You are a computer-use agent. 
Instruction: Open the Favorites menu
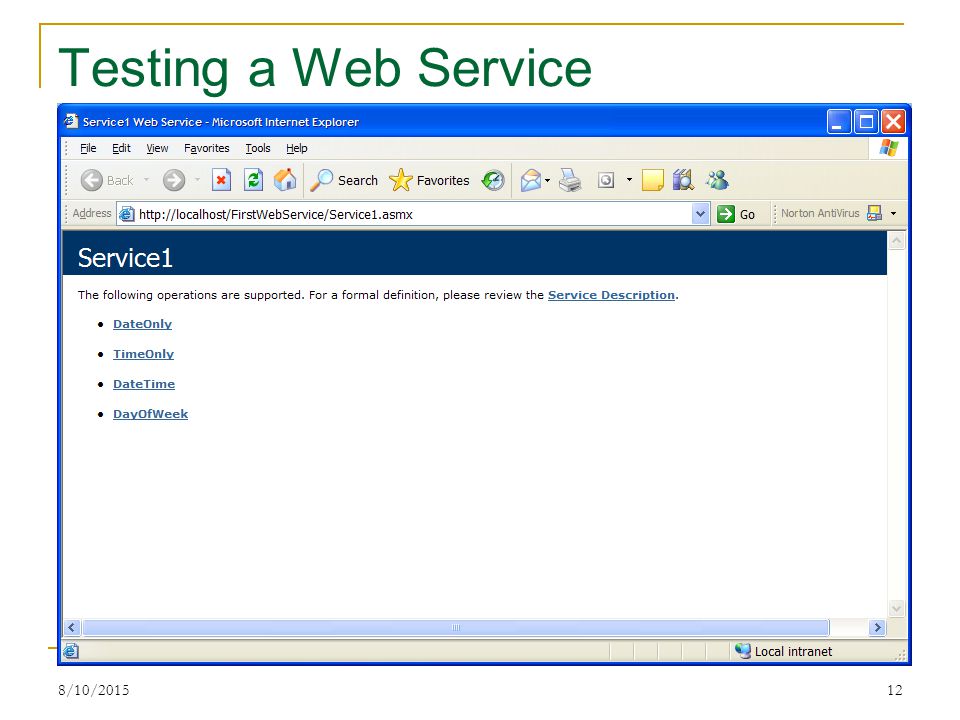click(206, 148)
